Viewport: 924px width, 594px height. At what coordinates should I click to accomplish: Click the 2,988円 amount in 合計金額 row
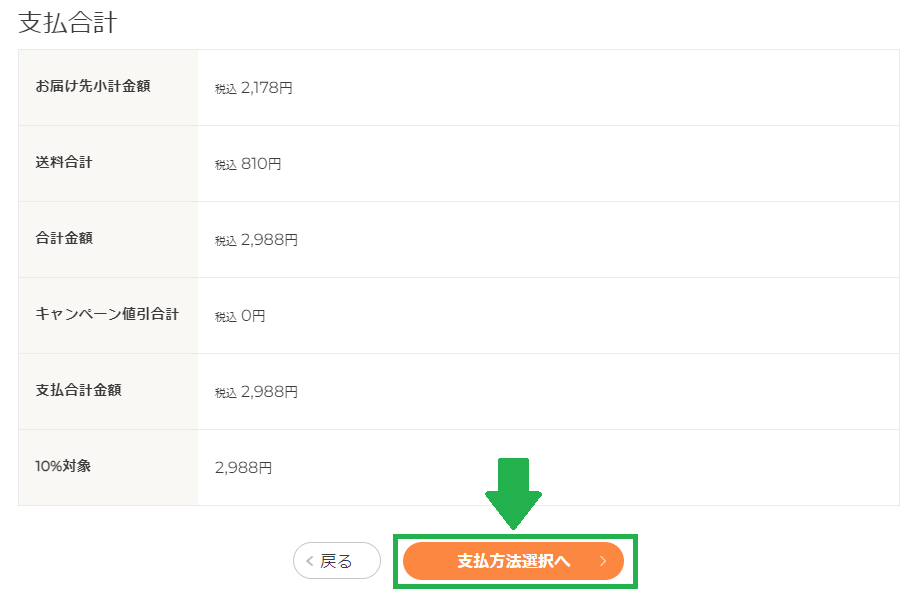269,240
